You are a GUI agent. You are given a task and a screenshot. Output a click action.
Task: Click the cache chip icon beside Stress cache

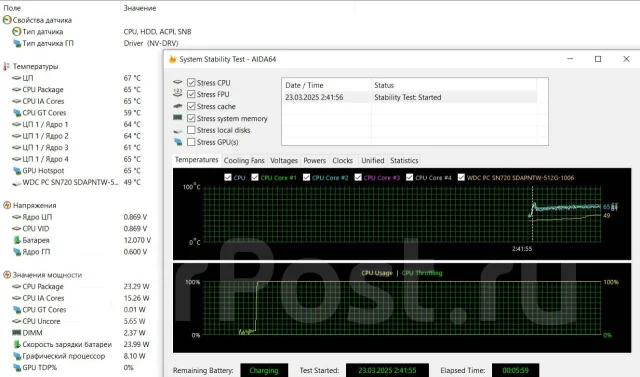[178, 106]
